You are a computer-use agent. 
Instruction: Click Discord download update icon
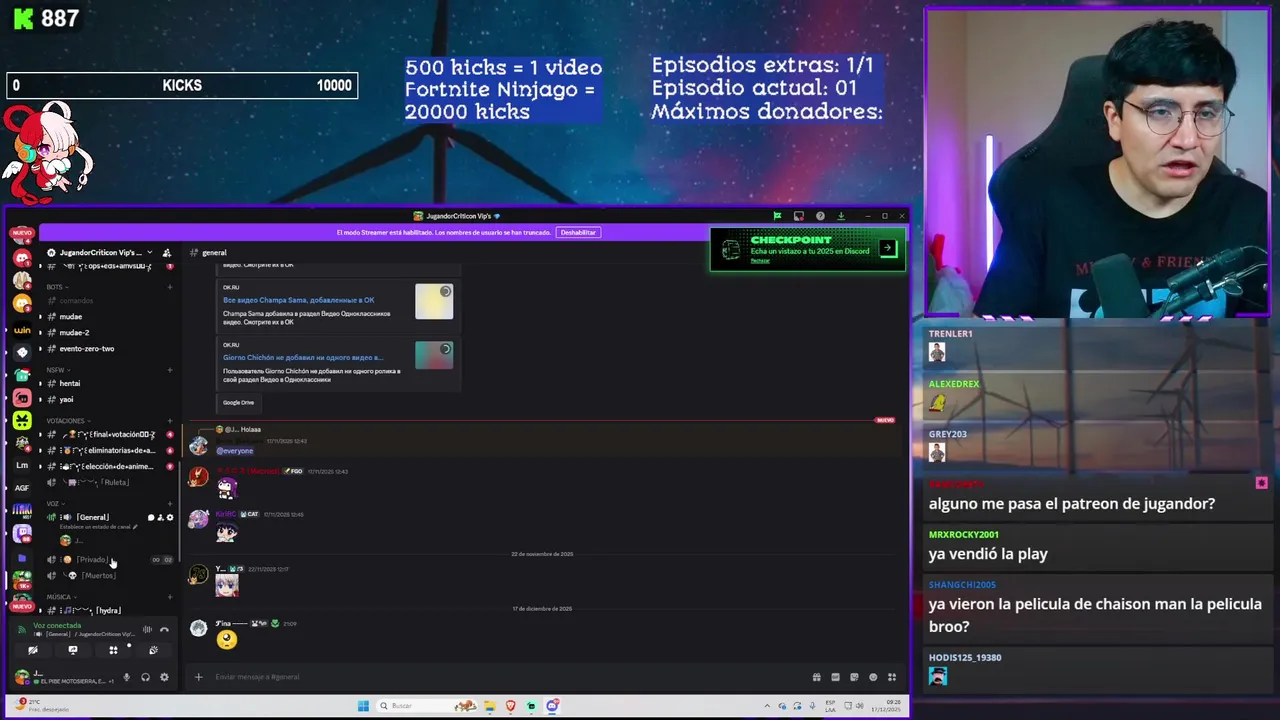point(841,216)
